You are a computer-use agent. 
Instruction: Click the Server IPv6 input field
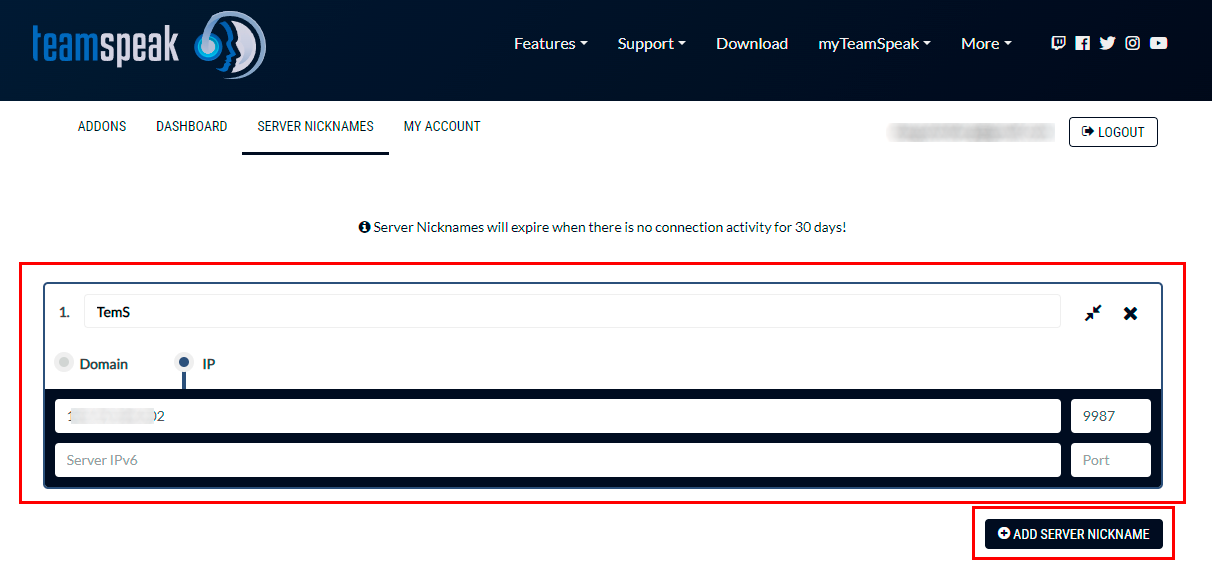[x=557, y=460]
